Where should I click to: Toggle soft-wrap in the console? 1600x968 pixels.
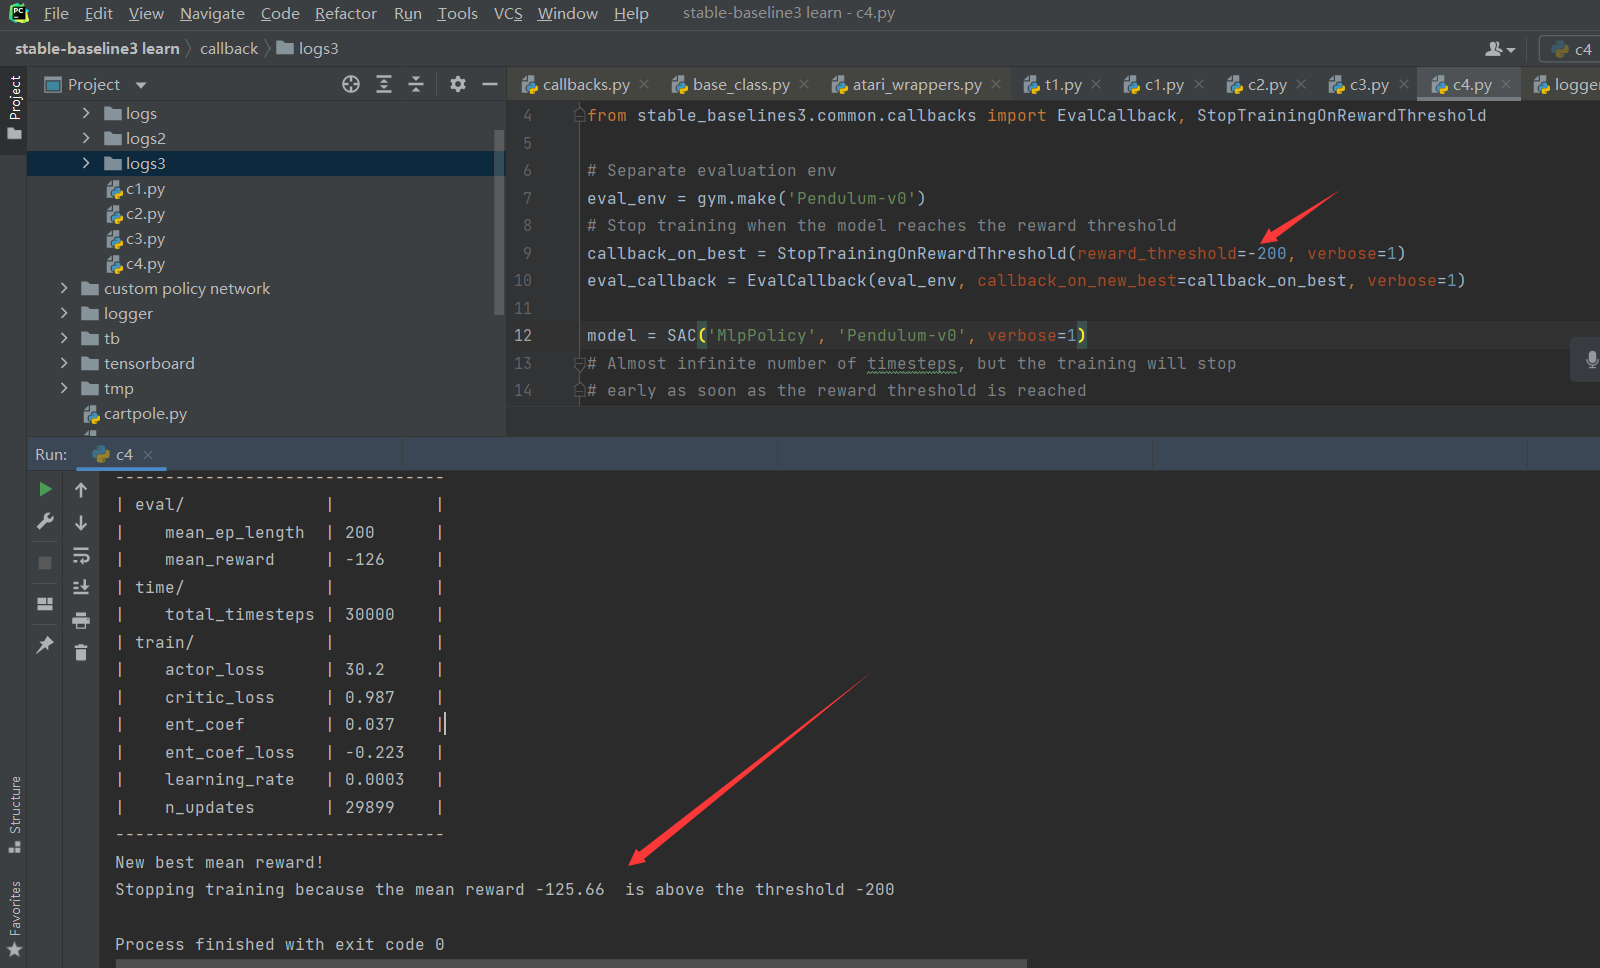[x=81, y=556]
